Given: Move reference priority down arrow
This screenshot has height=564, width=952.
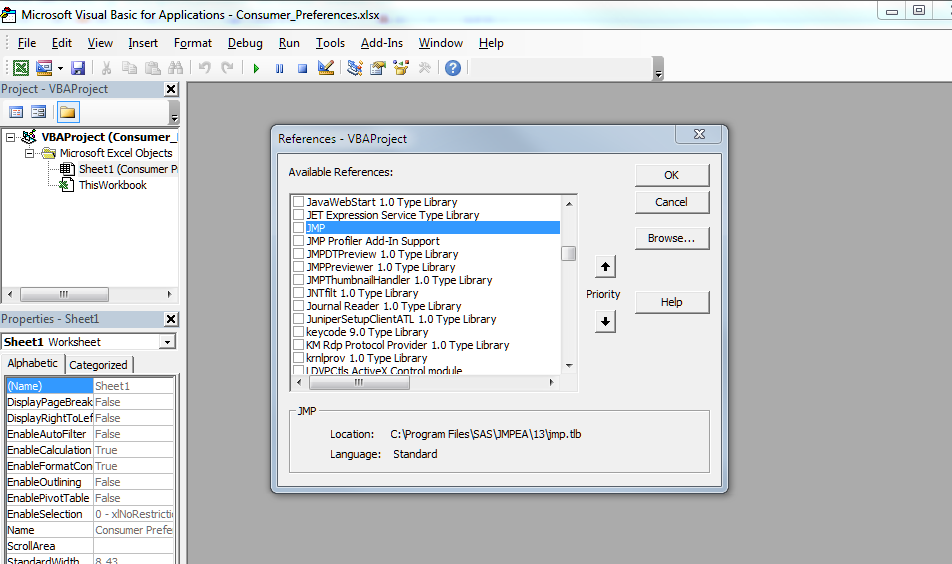Looking at the screenshot, I should coord(605,322).
